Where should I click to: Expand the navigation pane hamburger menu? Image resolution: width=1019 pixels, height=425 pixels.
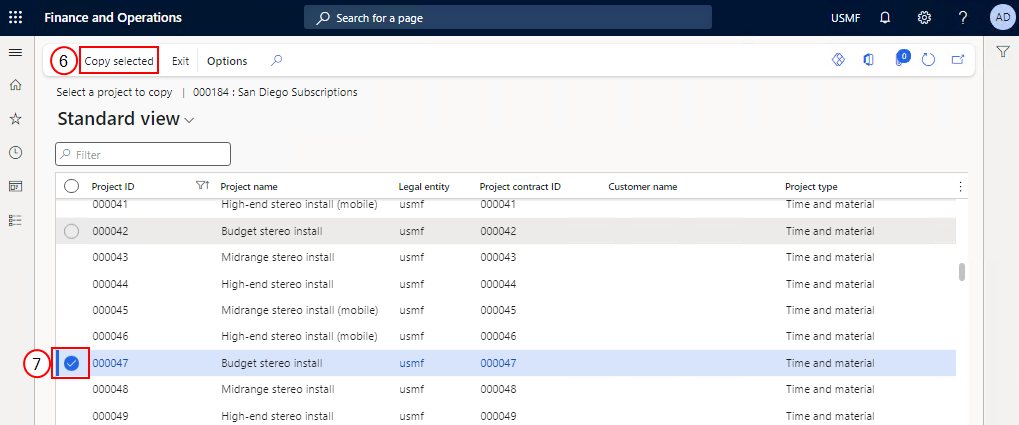tap(15, 53)
